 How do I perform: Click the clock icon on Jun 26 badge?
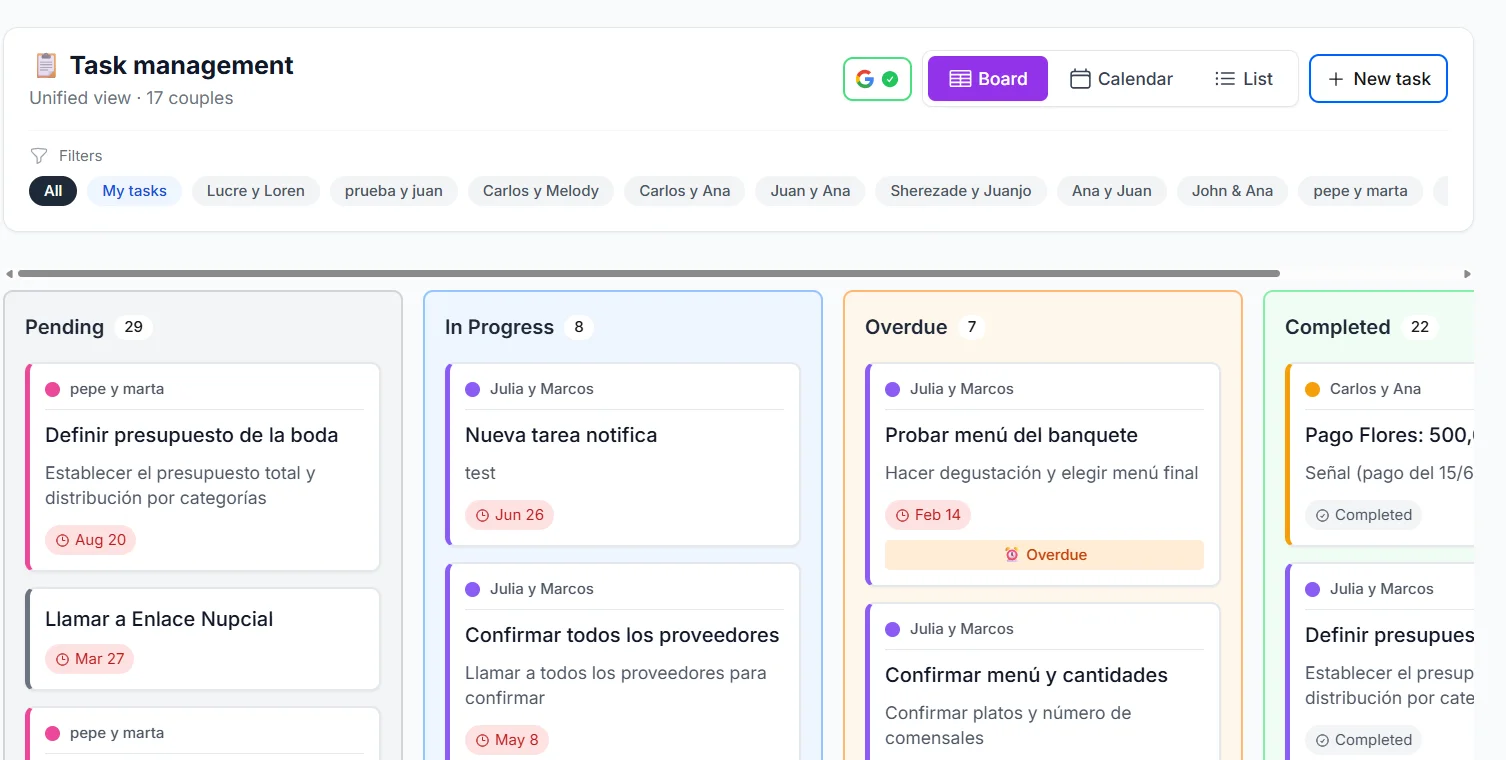click(x=482, y=515)
